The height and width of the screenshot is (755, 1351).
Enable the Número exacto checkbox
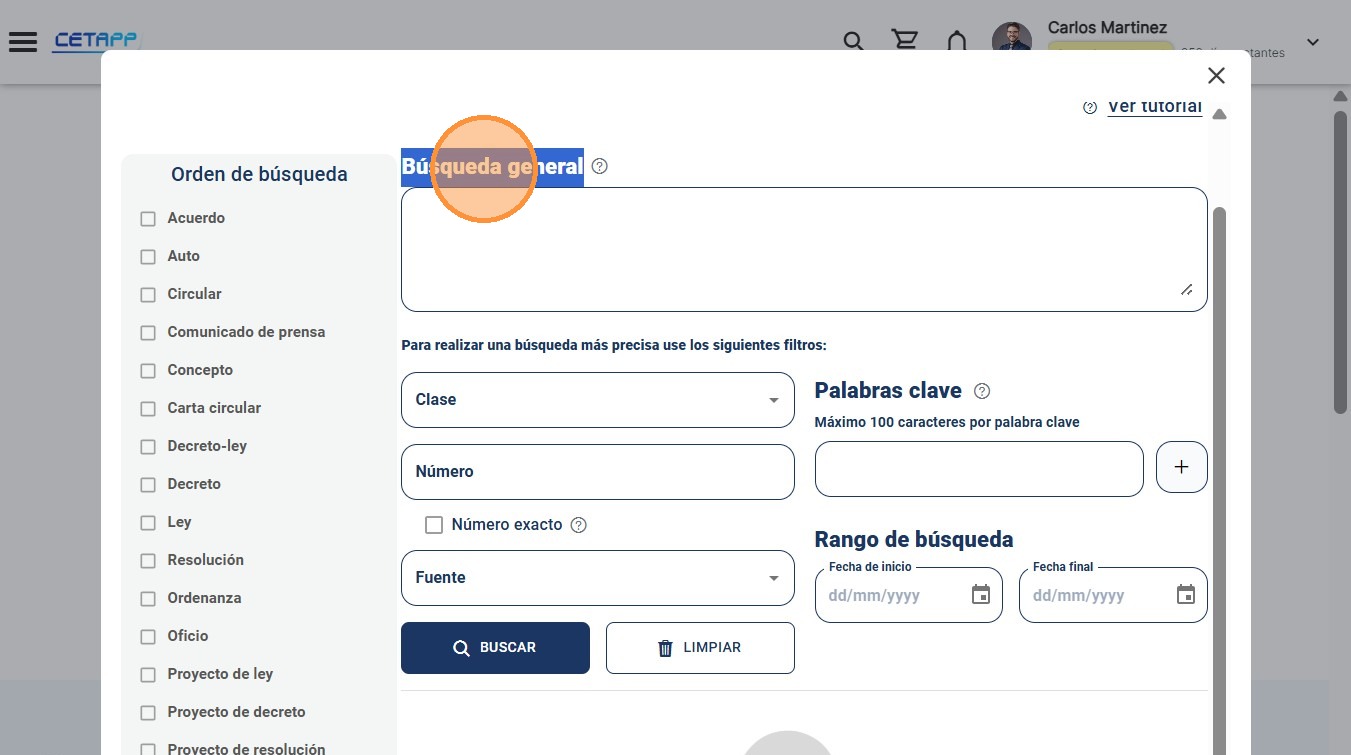tap(434, 525)
